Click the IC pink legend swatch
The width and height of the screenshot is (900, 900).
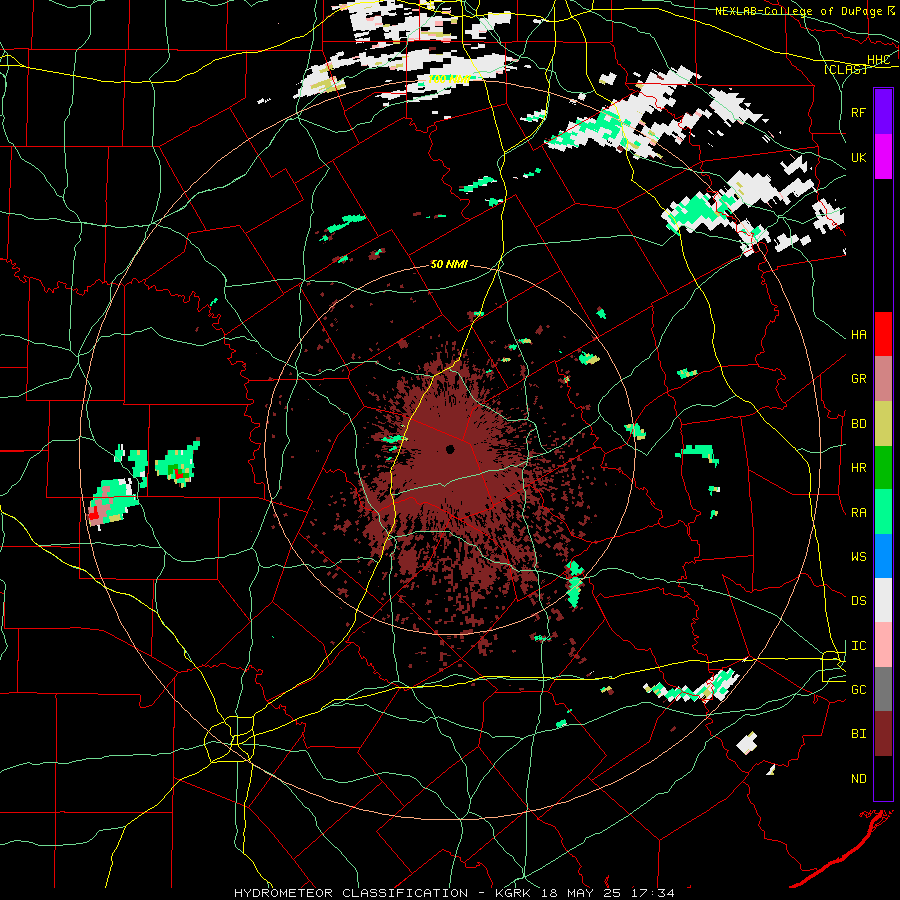tap(883, 645)
